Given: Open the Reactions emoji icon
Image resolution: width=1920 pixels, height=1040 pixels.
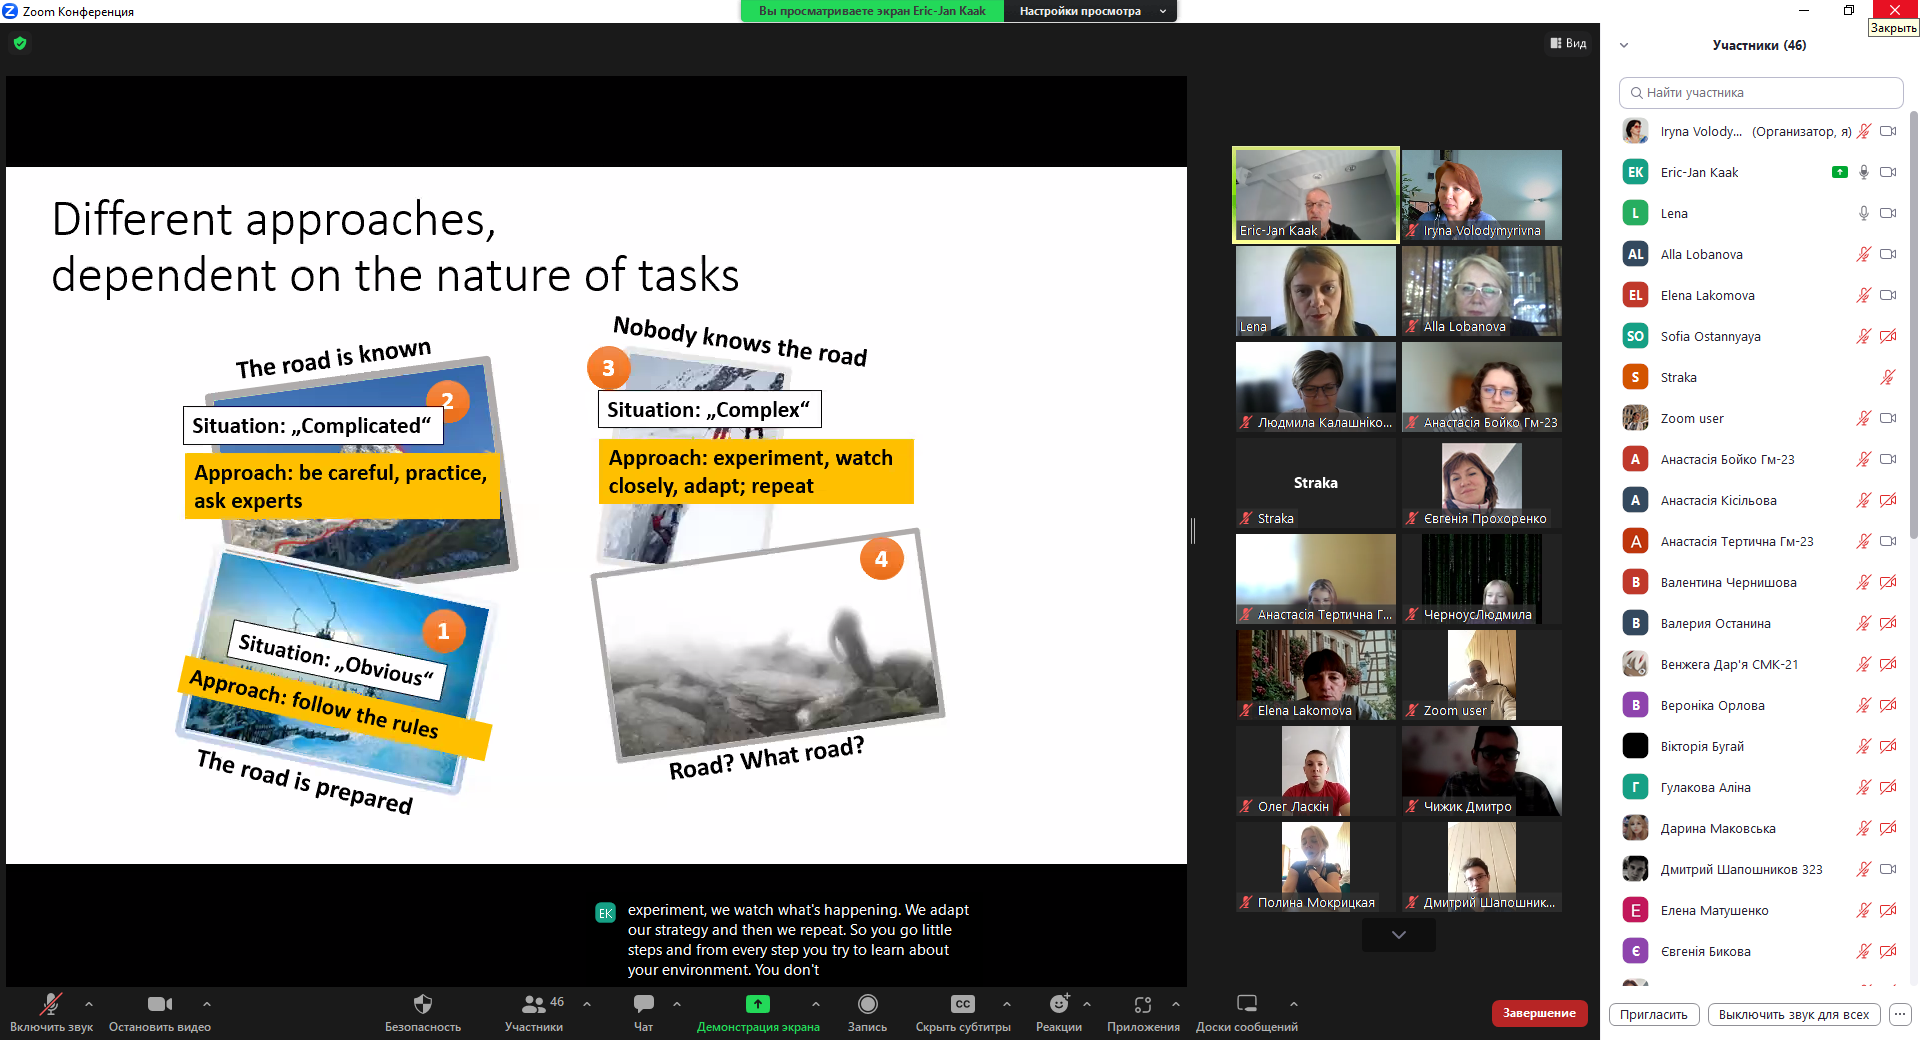Looking at the screenshot, I should [x=1058, y=1004].
